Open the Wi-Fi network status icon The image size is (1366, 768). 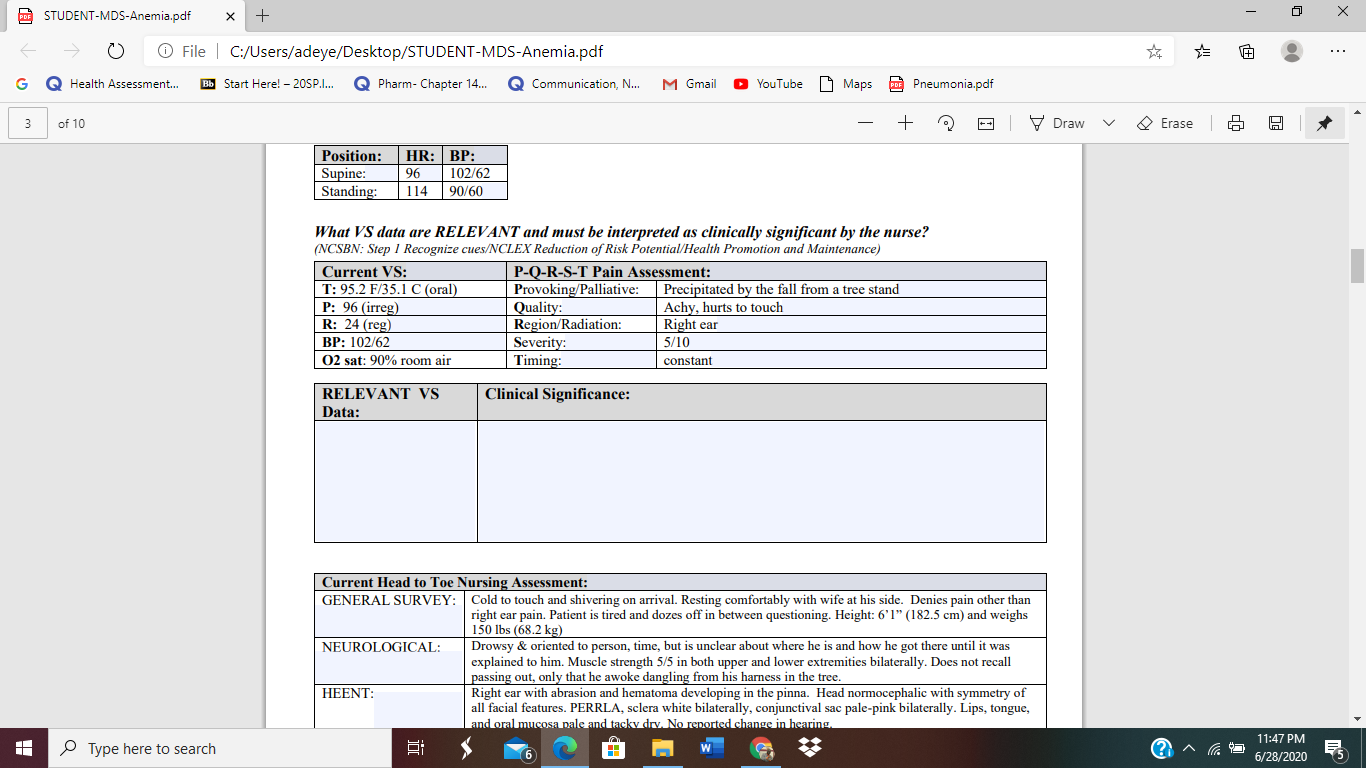(x=1213, y=748)
